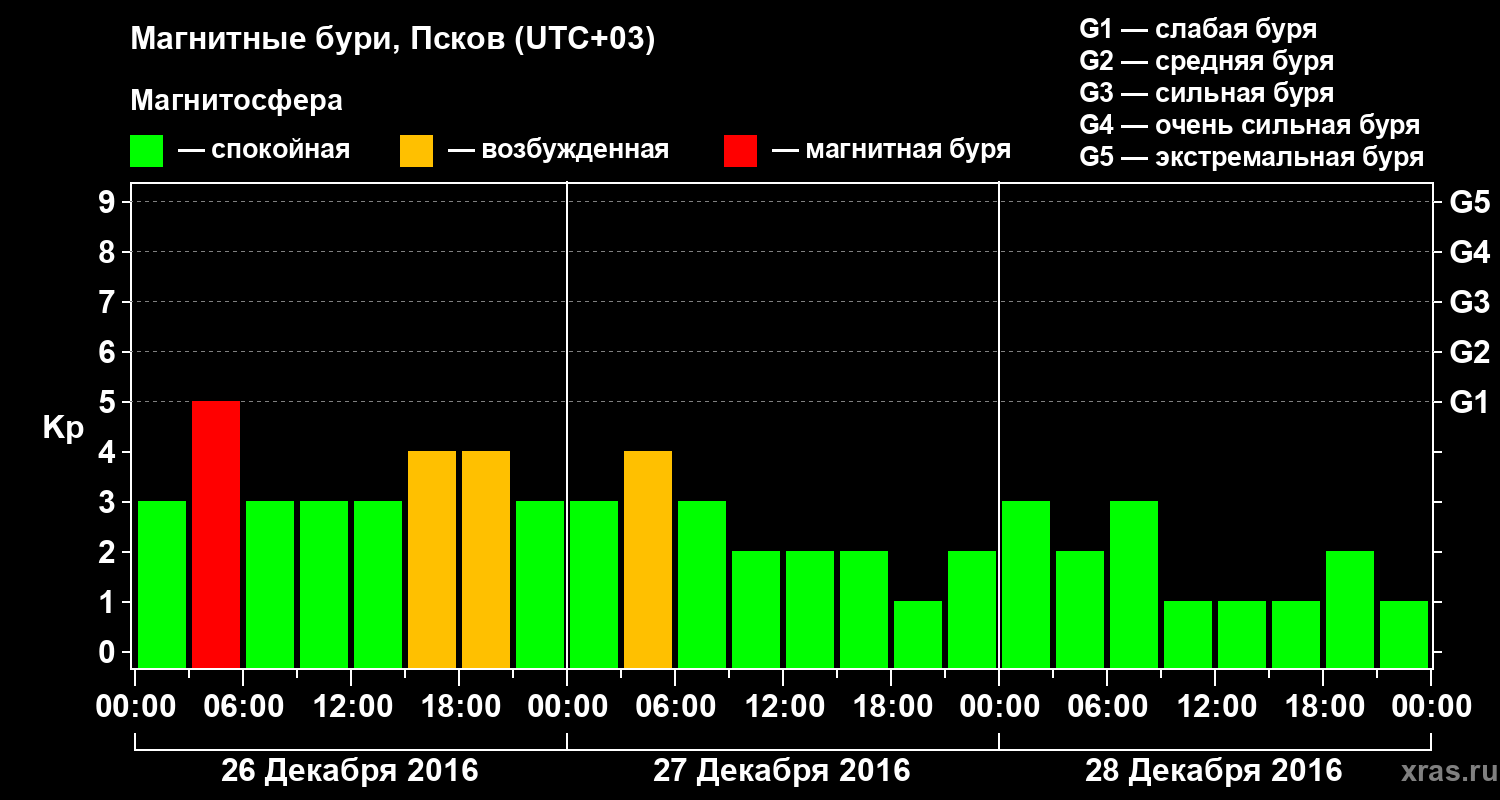1500x800 pixels.
Task: Click the 'Магнитосфера' heading
Action: coord(237,101)
